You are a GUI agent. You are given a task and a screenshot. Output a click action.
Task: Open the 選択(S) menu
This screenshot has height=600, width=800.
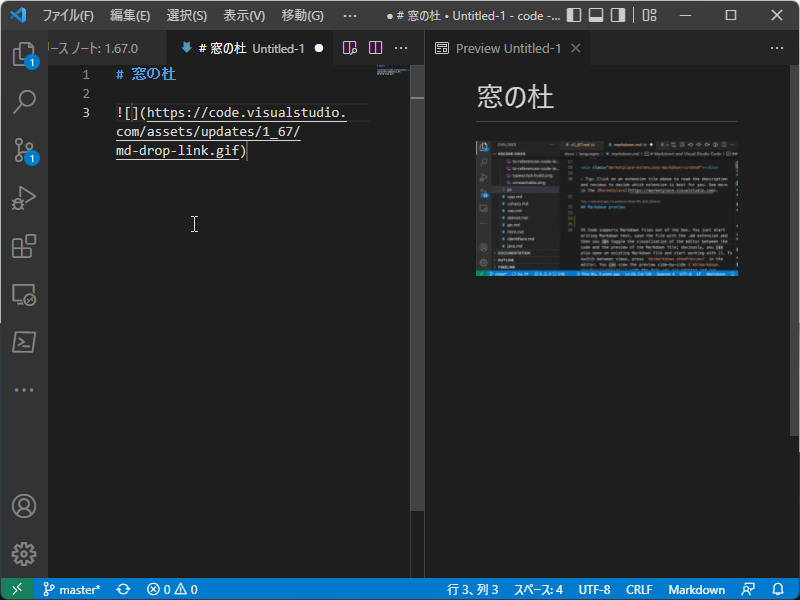(187, 16)
